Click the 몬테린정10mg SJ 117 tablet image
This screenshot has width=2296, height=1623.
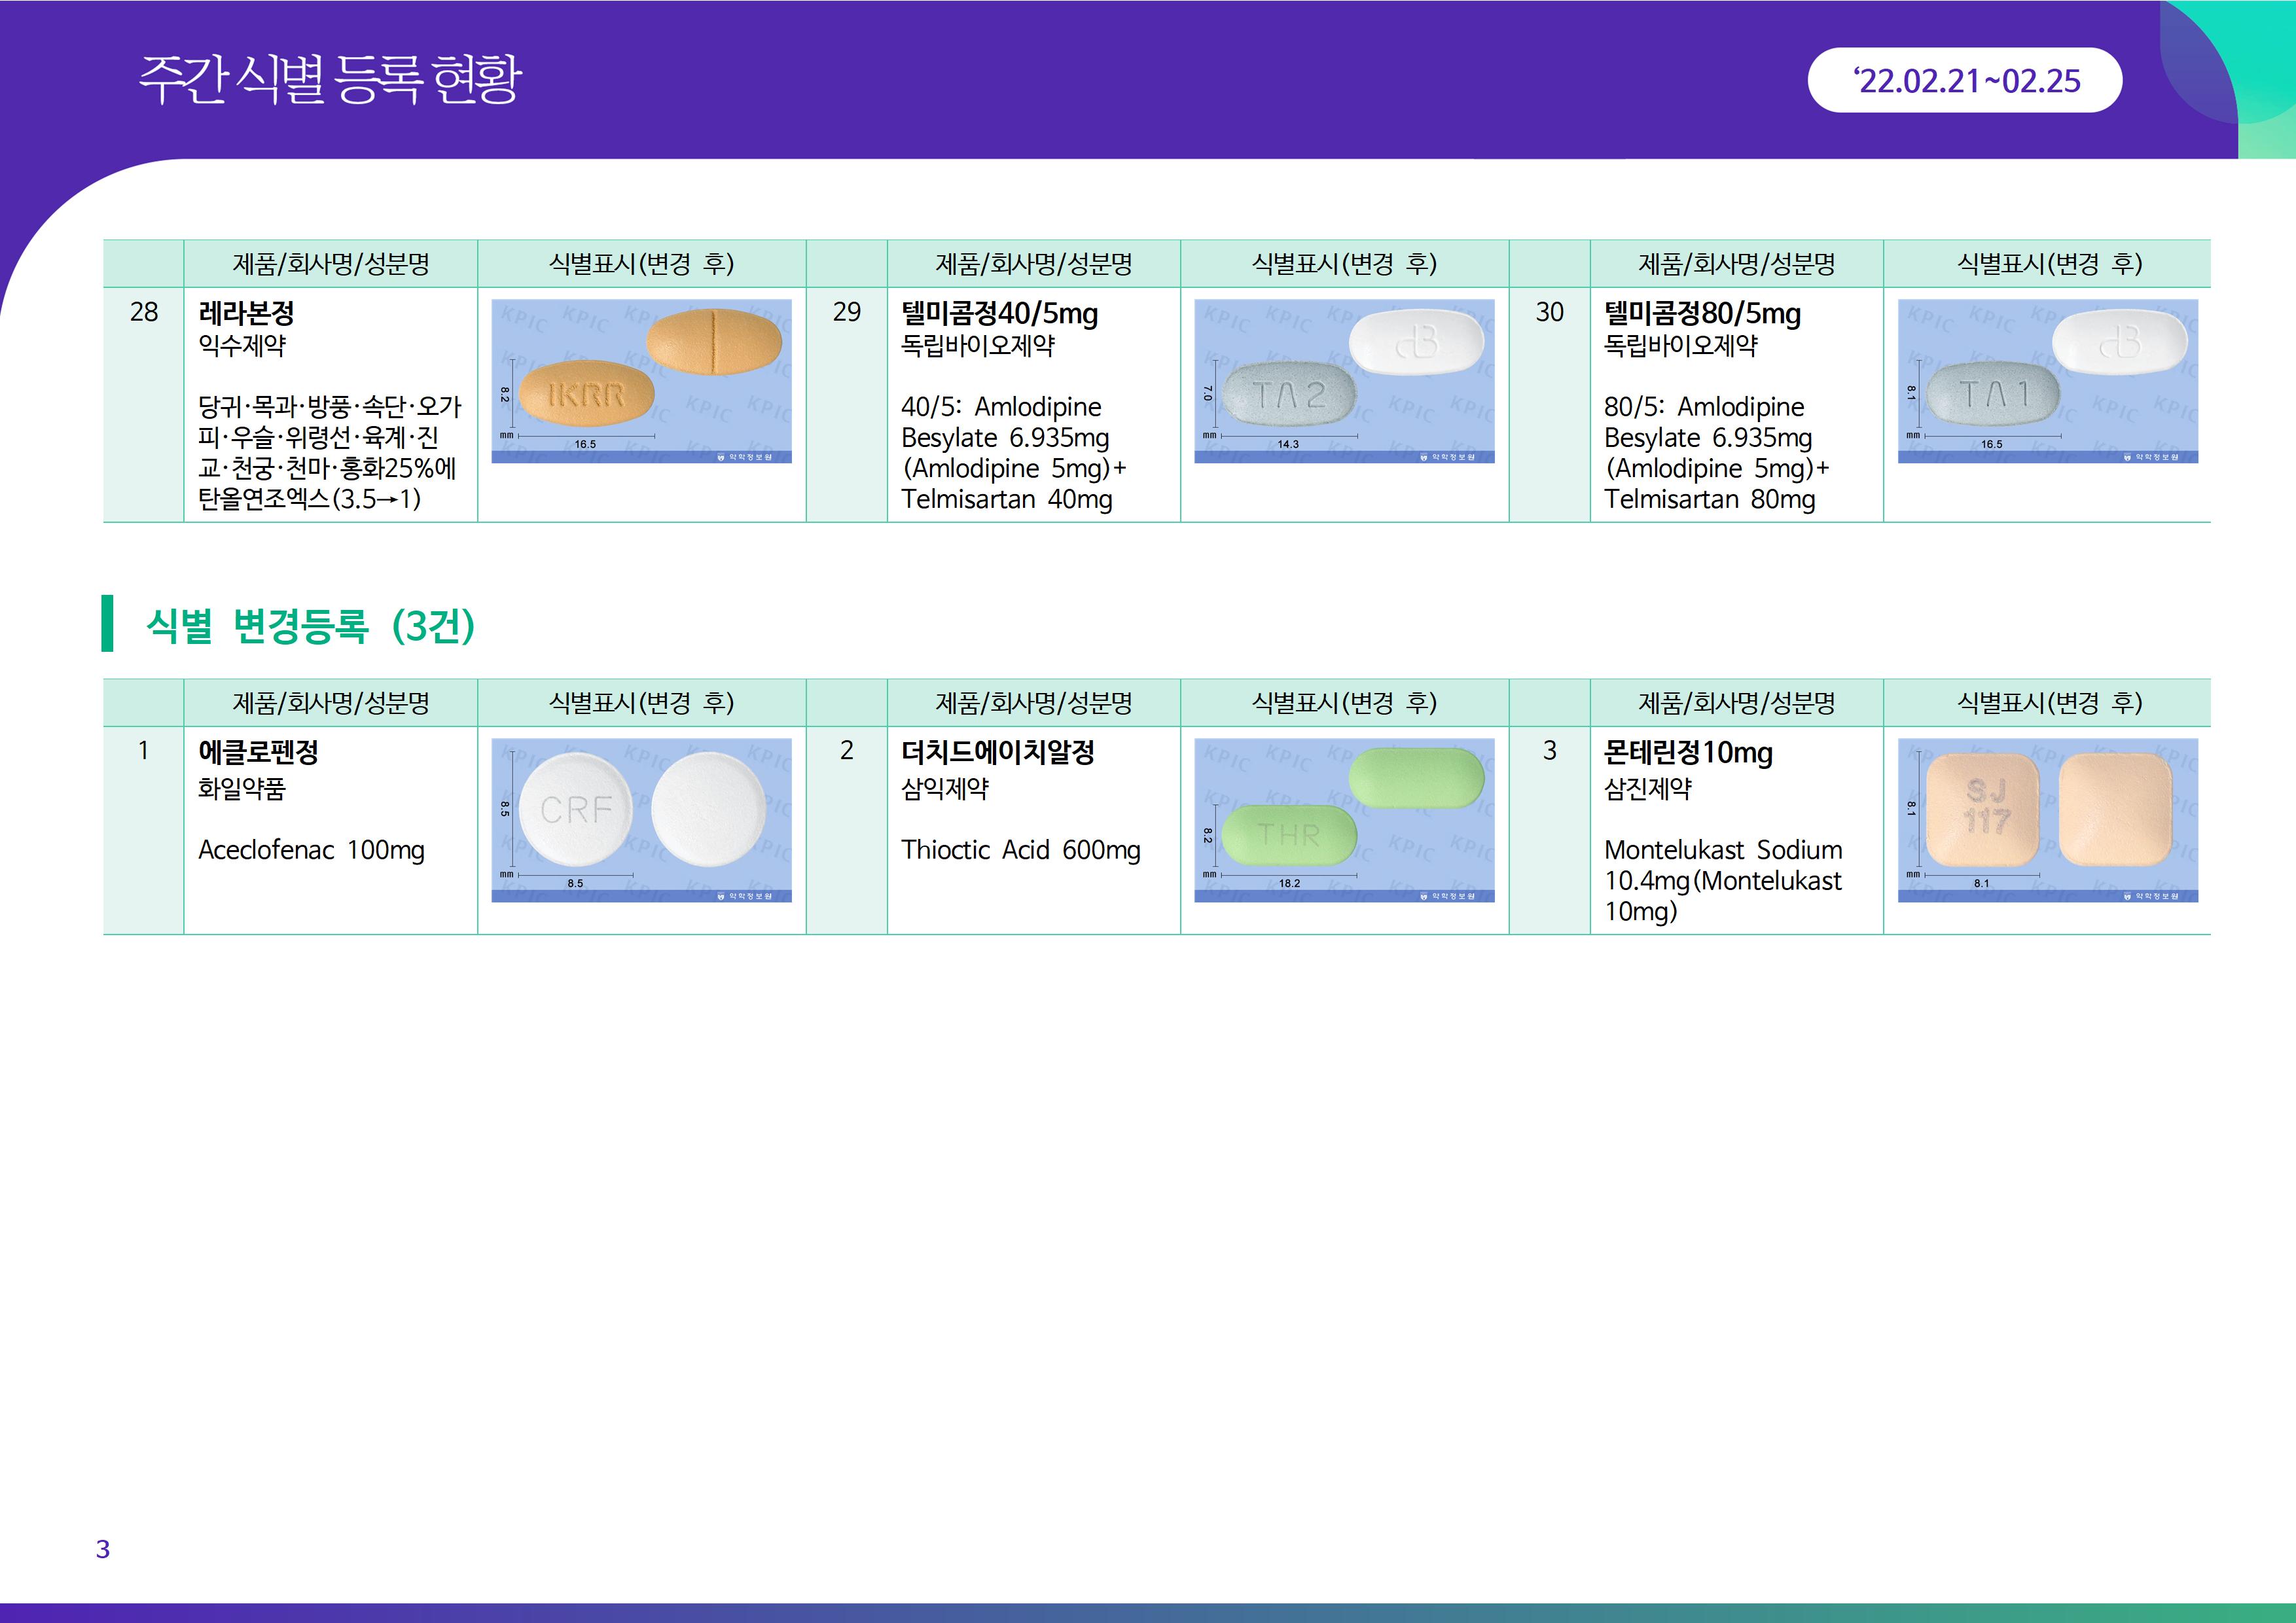(x=2047, y=819)
